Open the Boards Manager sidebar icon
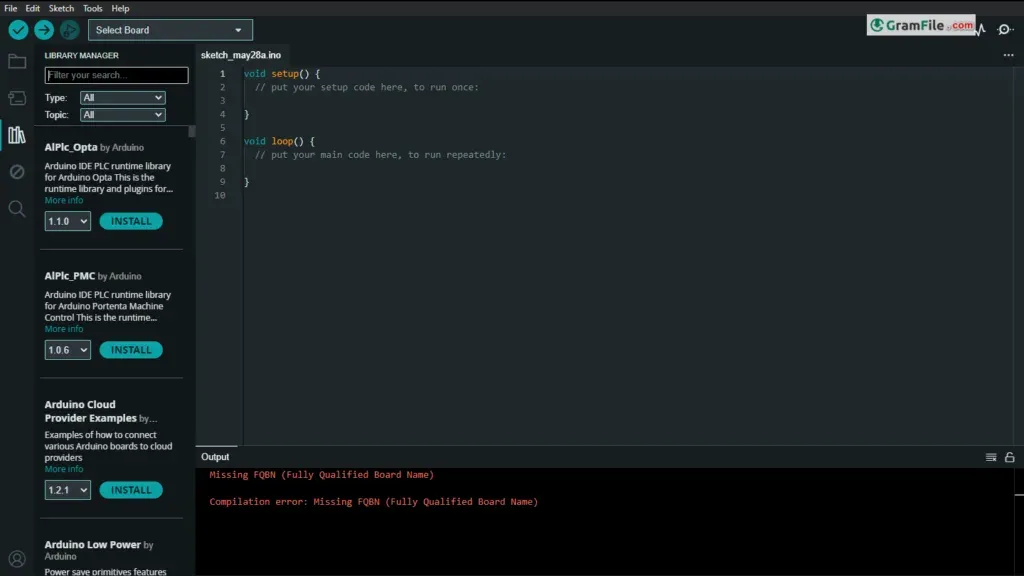This screenshot has width=1024, height=576. tap(17, 98)
